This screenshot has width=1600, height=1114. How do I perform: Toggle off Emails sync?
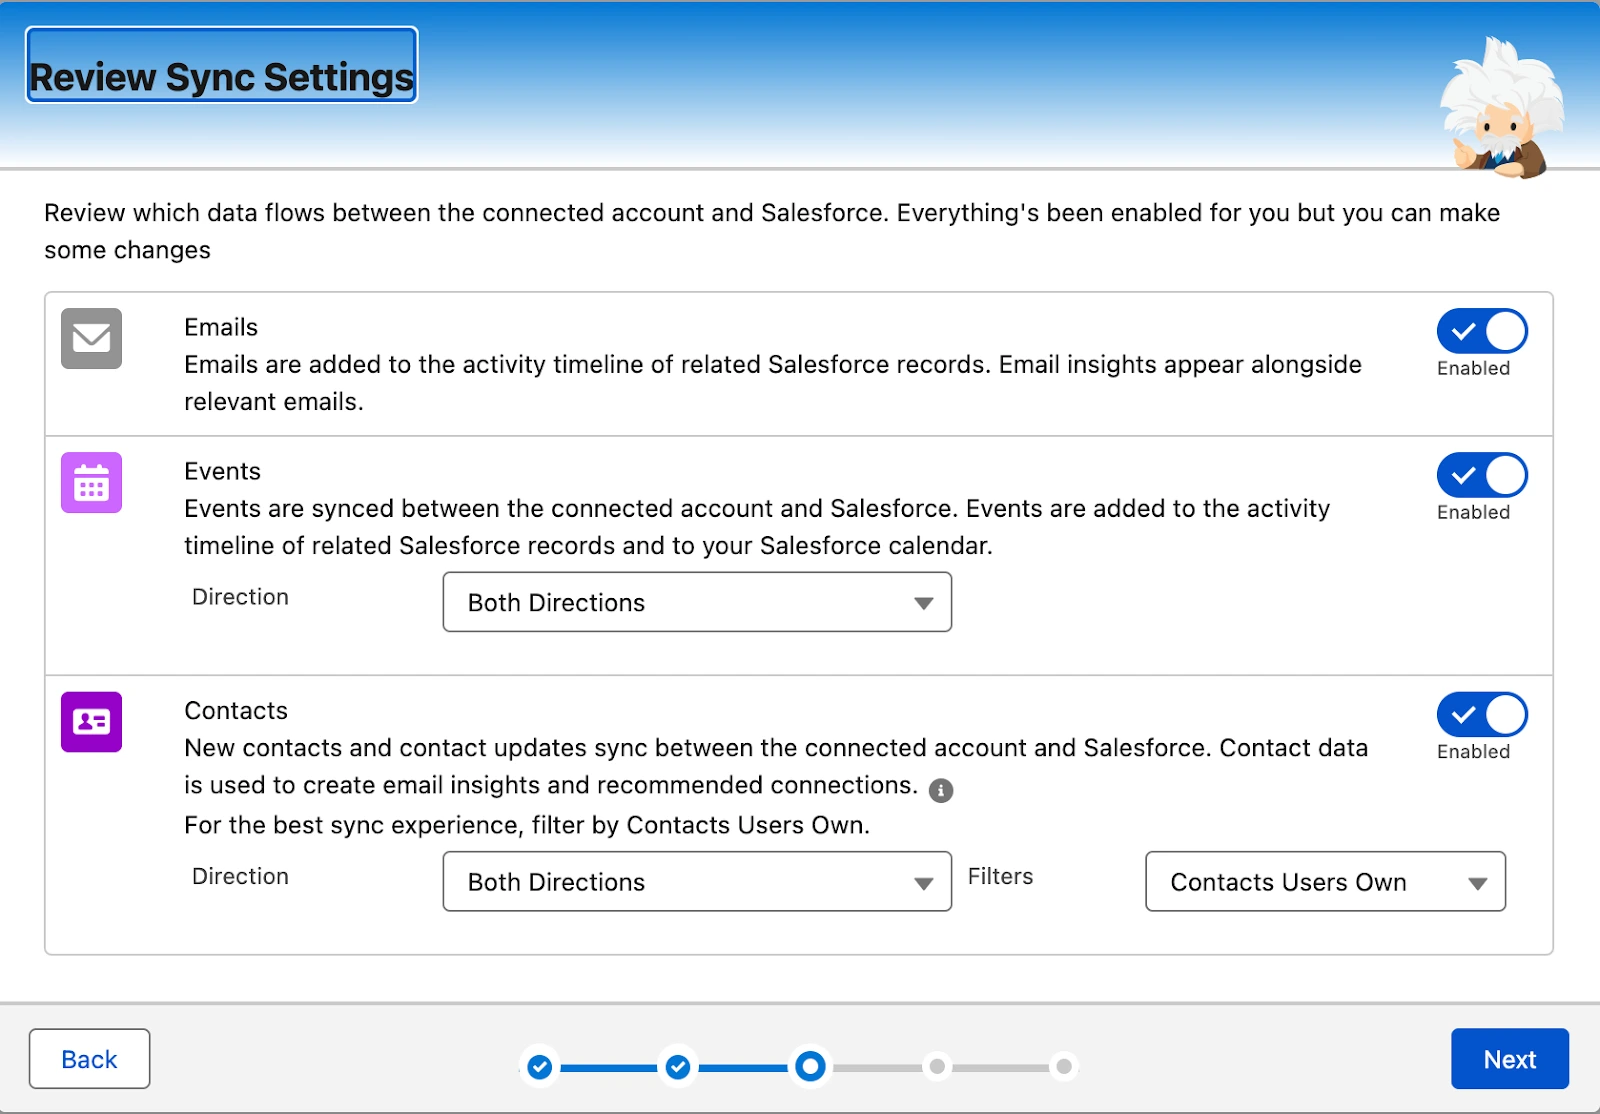coord(1482,331)
